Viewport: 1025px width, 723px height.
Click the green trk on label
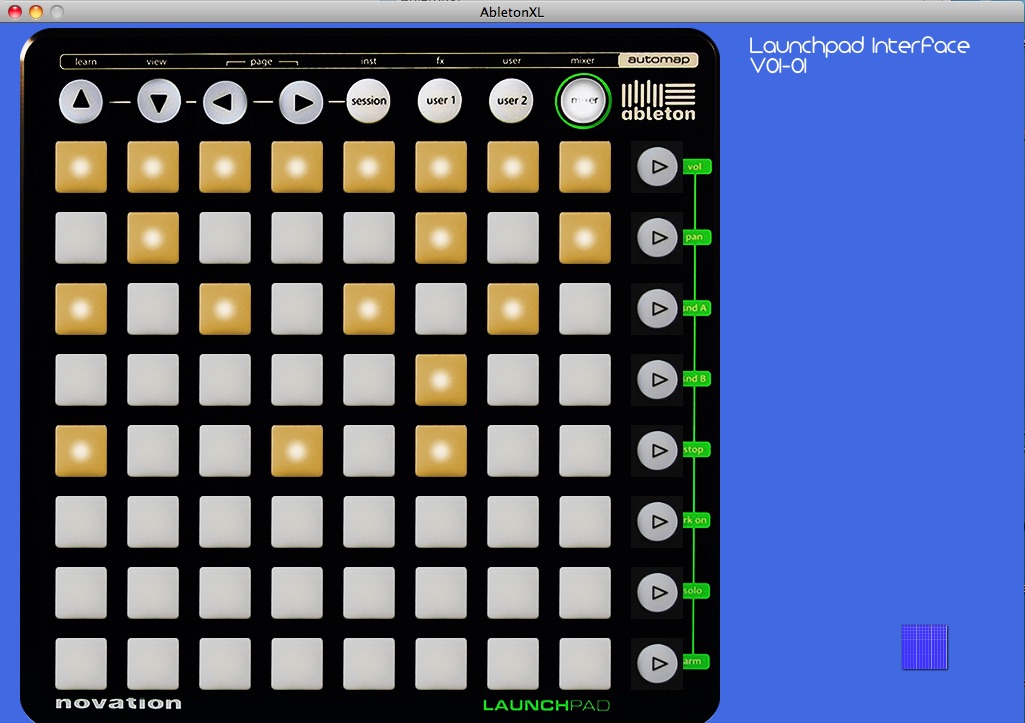[x=697, y=520]
